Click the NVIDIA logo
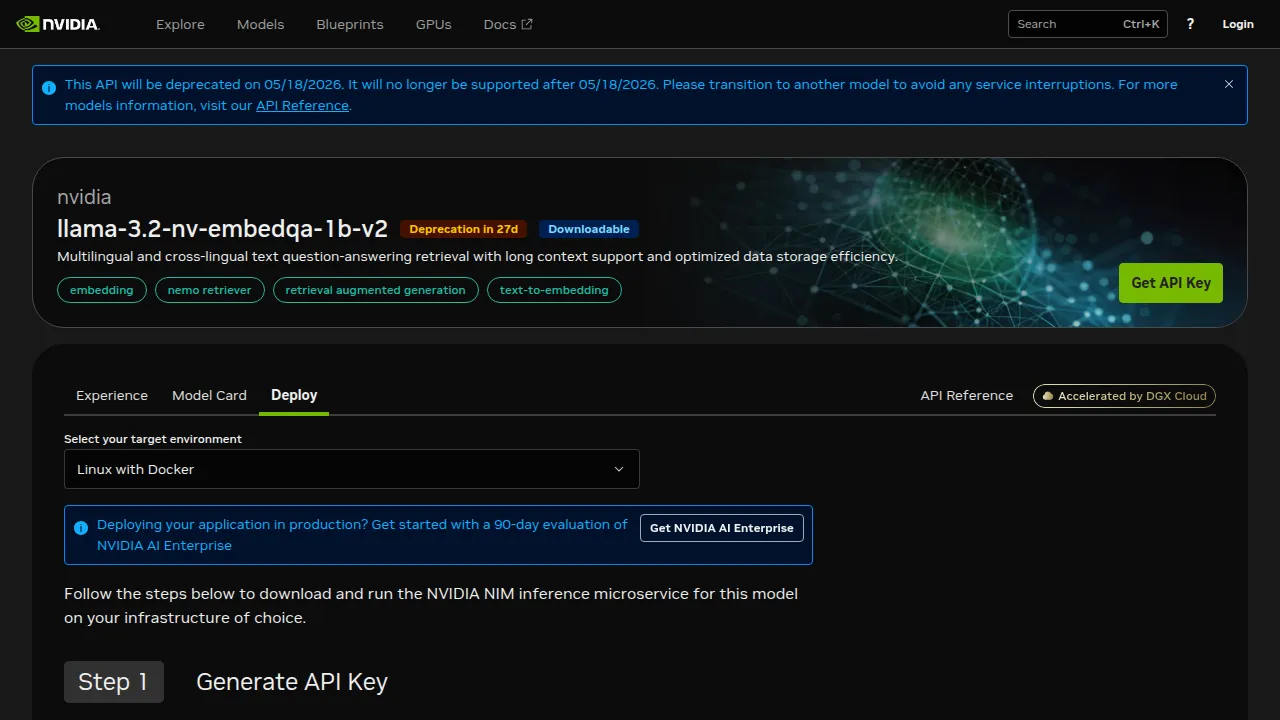Image resolution: width=1280 pixels, height=720 pixels. click(57, 24)
